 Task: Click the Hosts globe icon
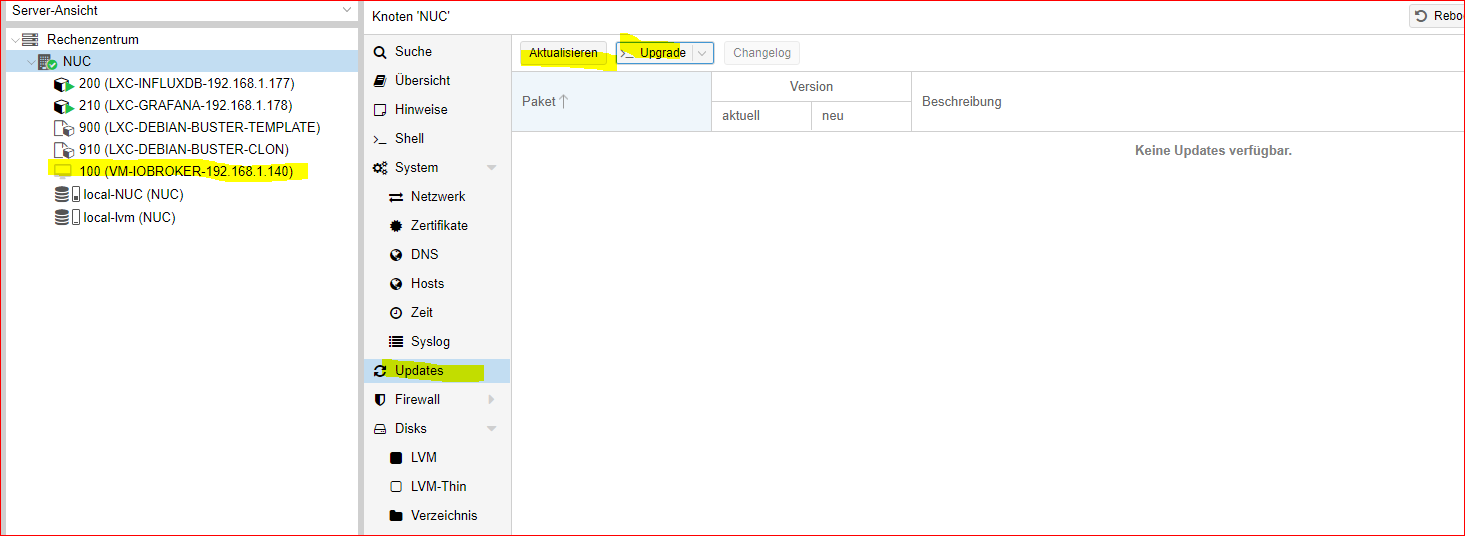(396, 284)
